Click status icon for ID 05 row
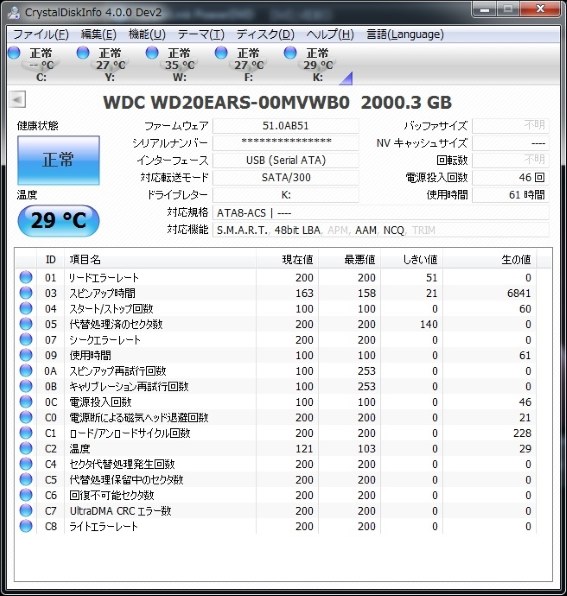This screenshot has height=596, width=567. [26, 324]
